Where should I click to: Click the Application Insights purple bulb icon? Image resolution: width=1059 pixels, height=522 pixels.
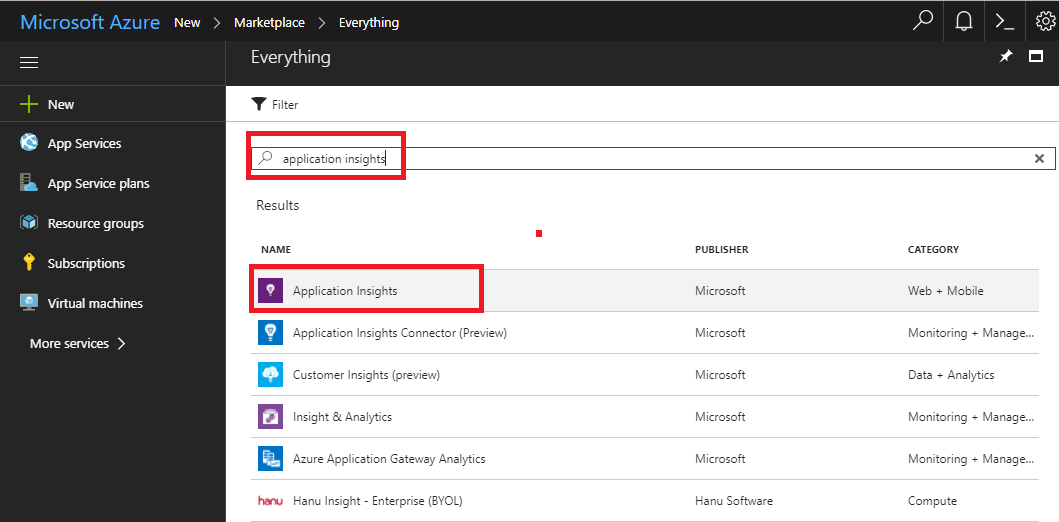[270, 290]
